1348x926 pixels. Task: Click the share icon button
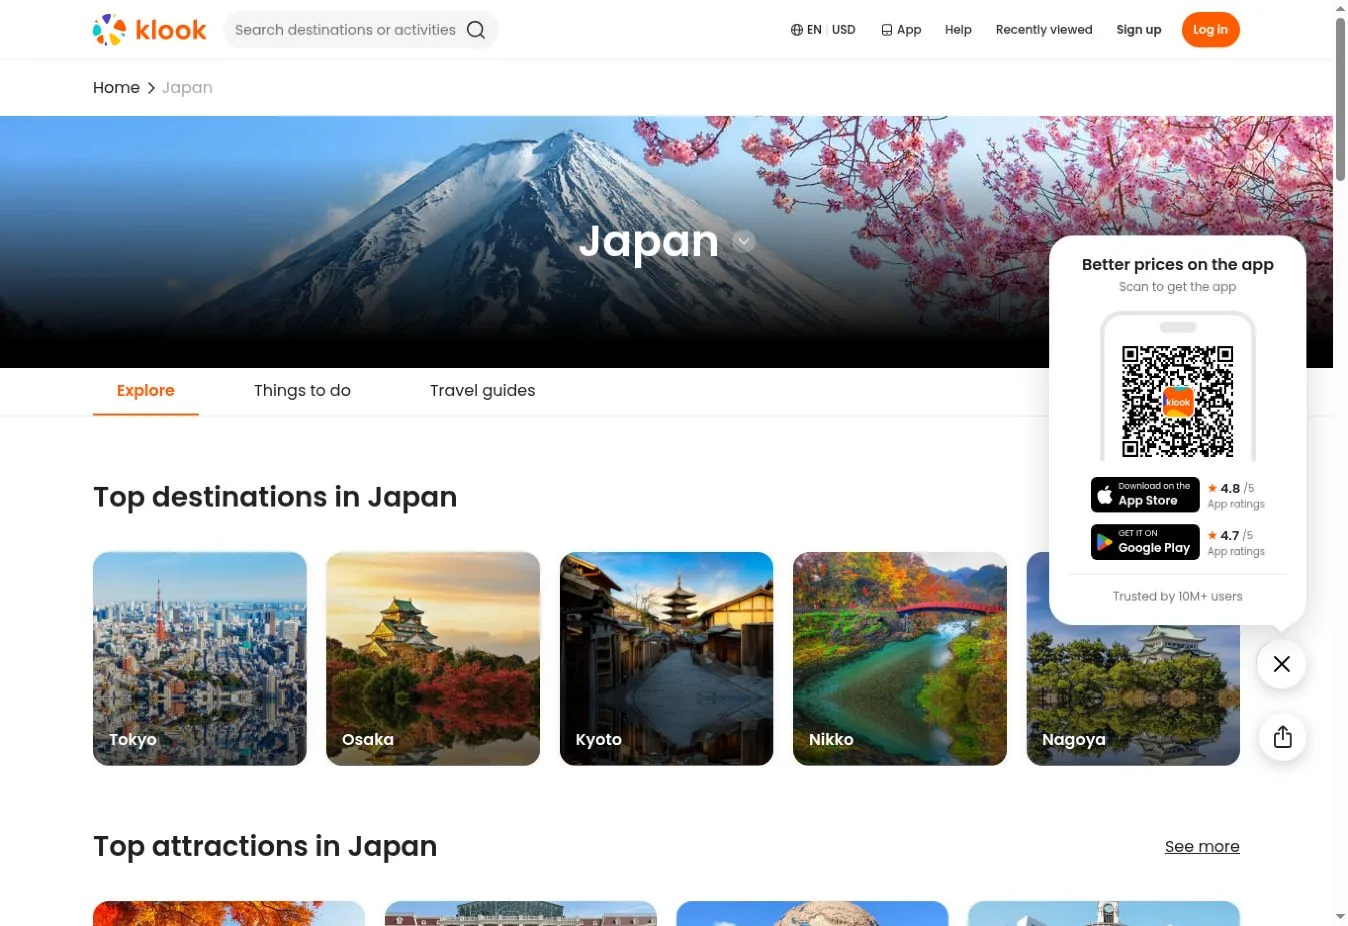coord(1282,737)
